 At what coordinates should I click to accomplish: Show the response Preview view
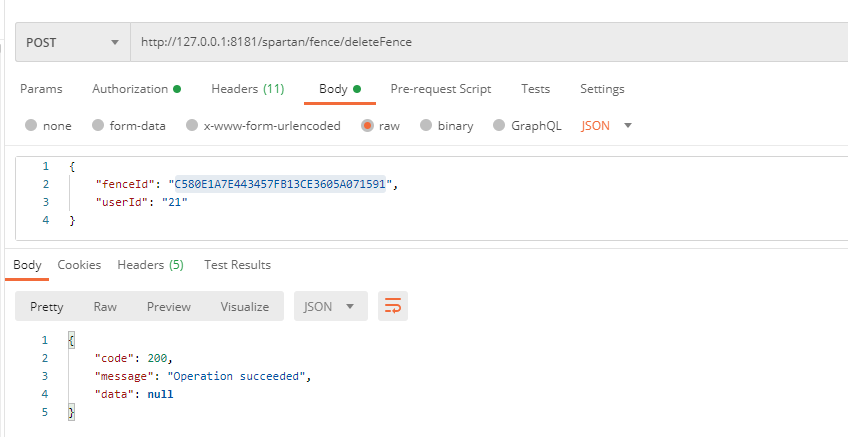(169, 307)
